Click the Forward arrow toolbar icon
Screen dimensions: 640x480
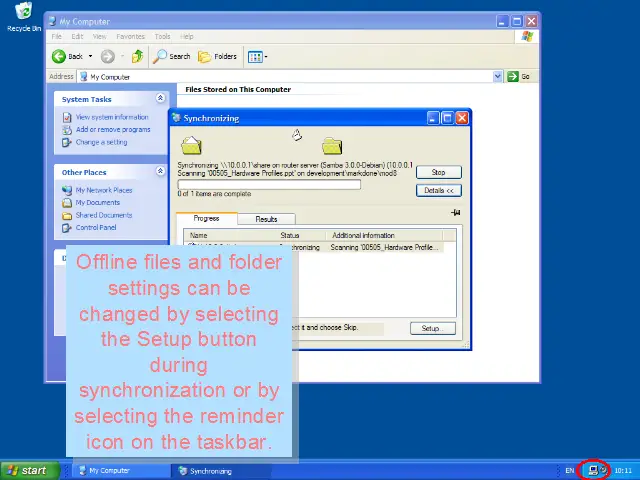[x=107, y=56]
